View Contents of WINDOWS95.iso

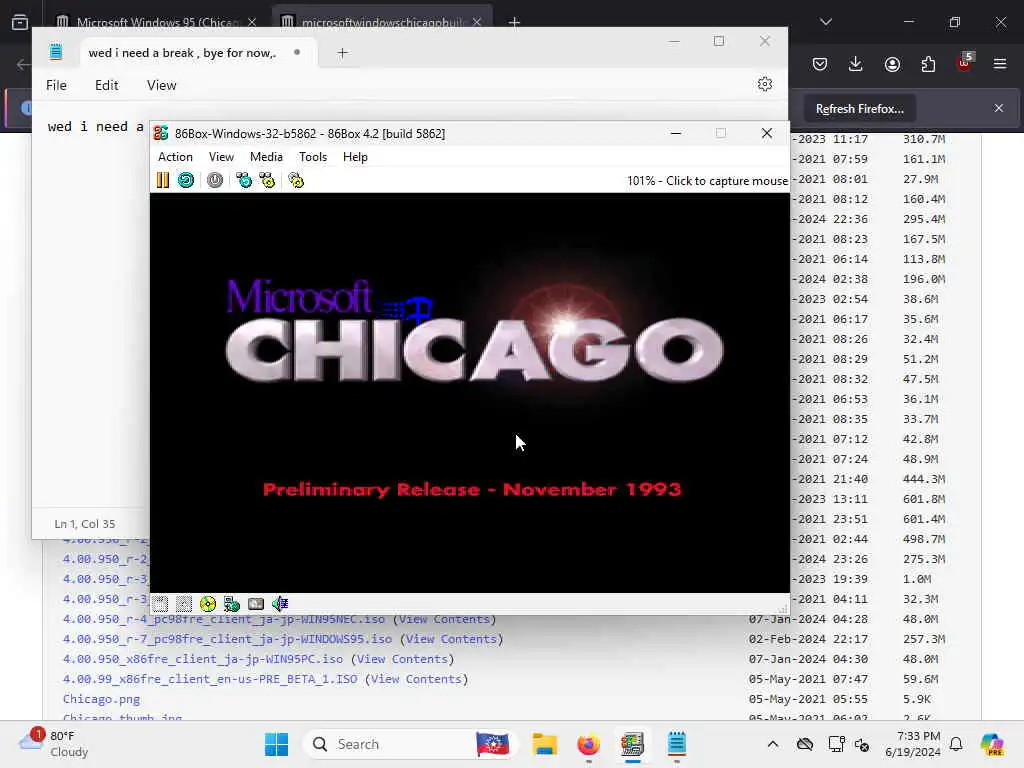(451, 639)
